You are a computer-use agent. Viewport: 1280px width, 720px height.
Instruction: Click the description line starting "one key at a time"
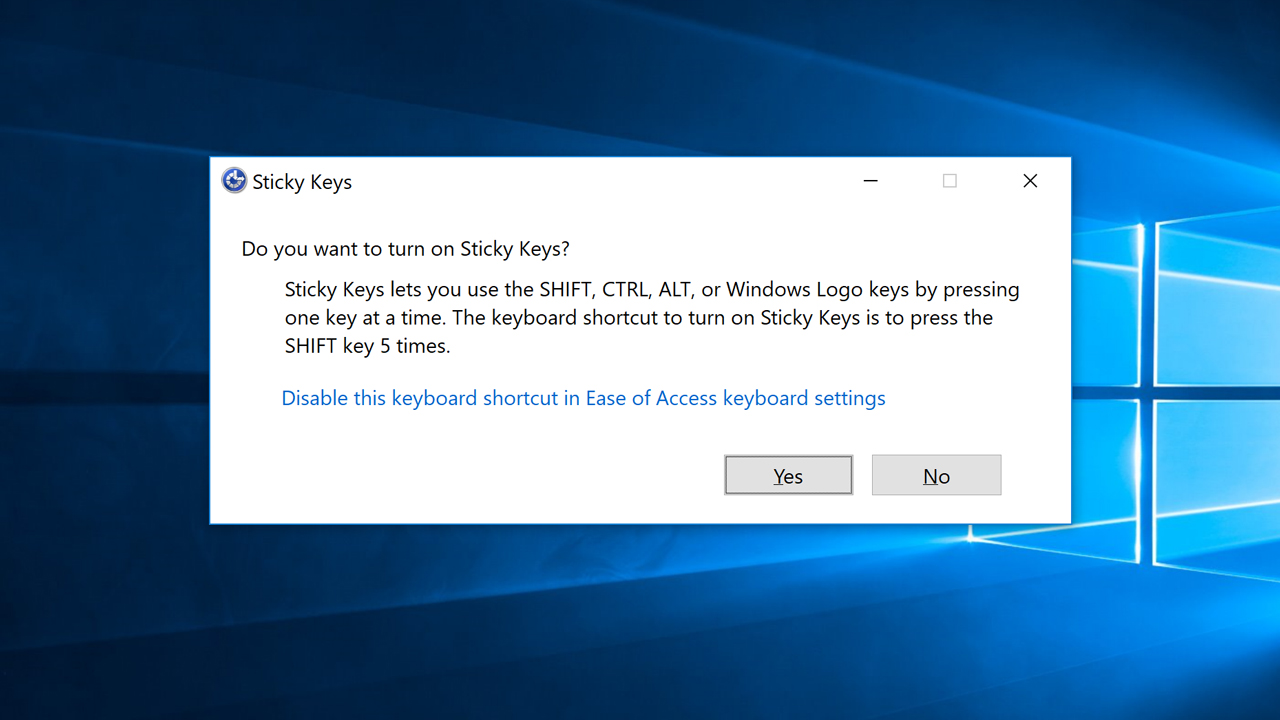click(638, 318)
